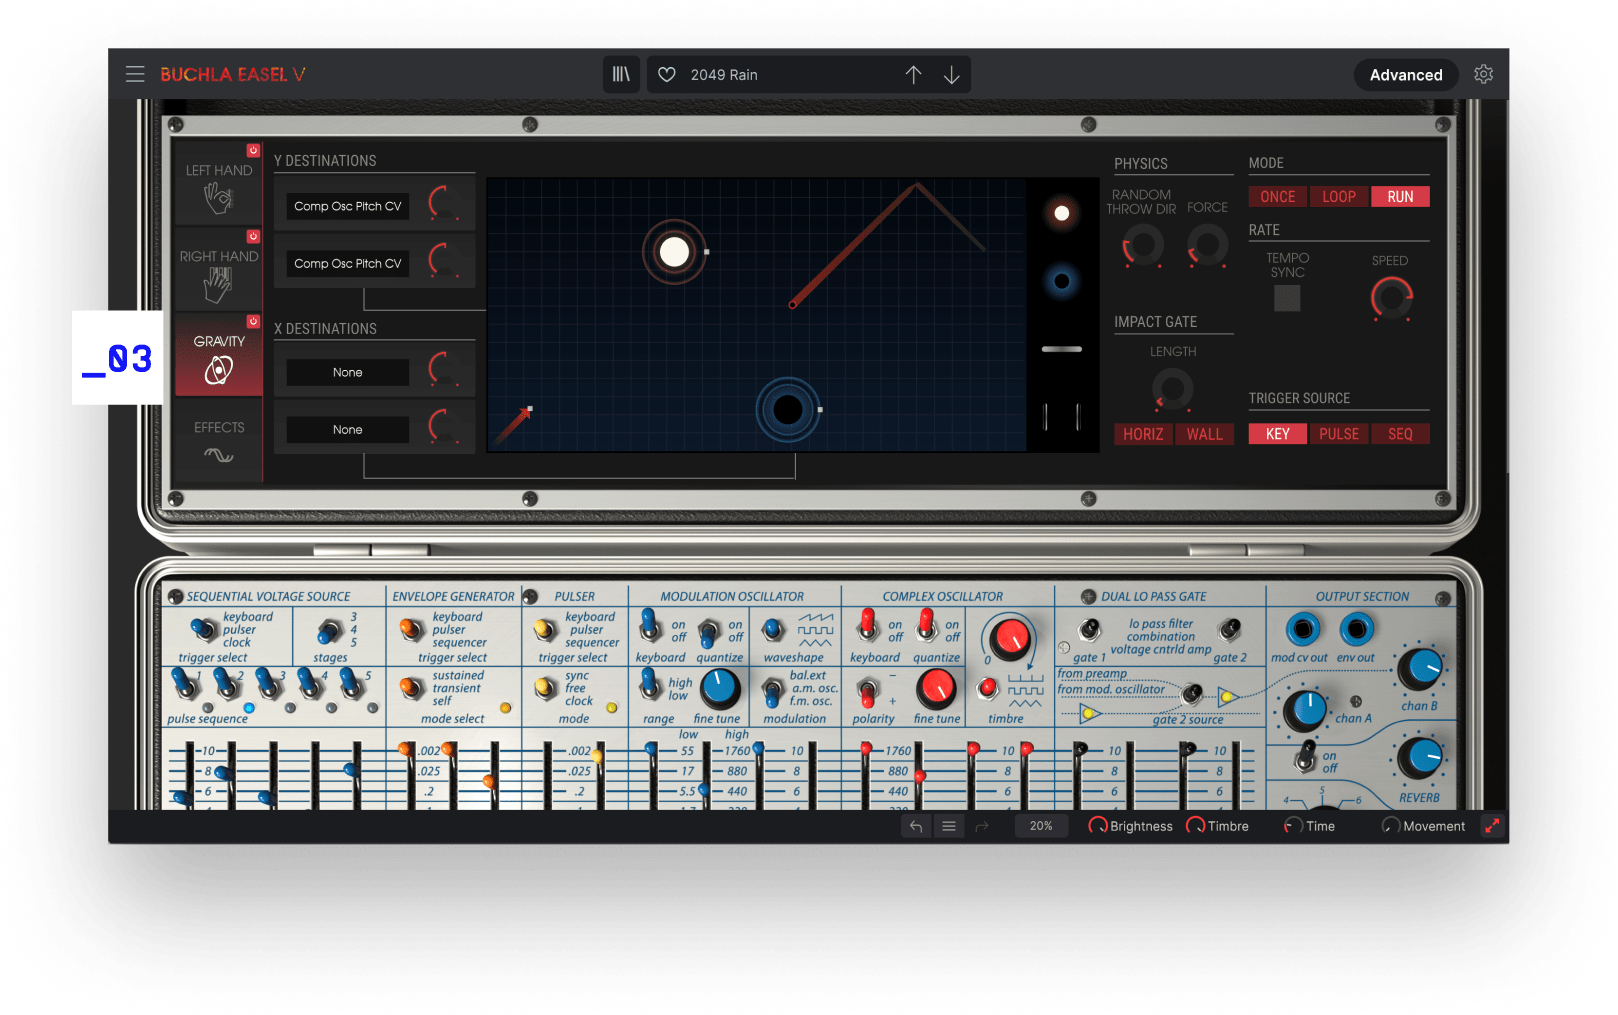Click the env out jack
1618x1015 pixels.
[x=1356, y=629]
